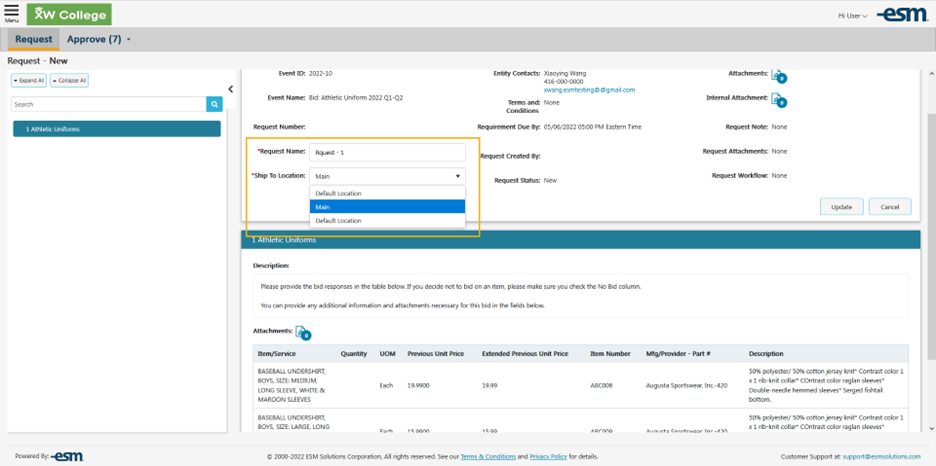The width and height of the screenshot is (936, 466).
Task: Select Main option in dropdown list
Action: [x=387, y=207]
